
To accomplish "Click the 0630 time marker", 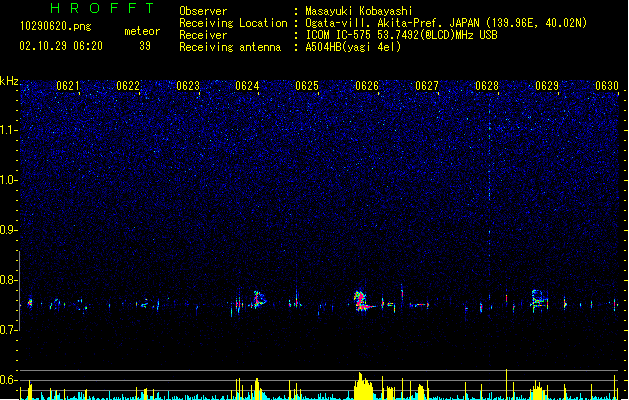I will (607, 86).
